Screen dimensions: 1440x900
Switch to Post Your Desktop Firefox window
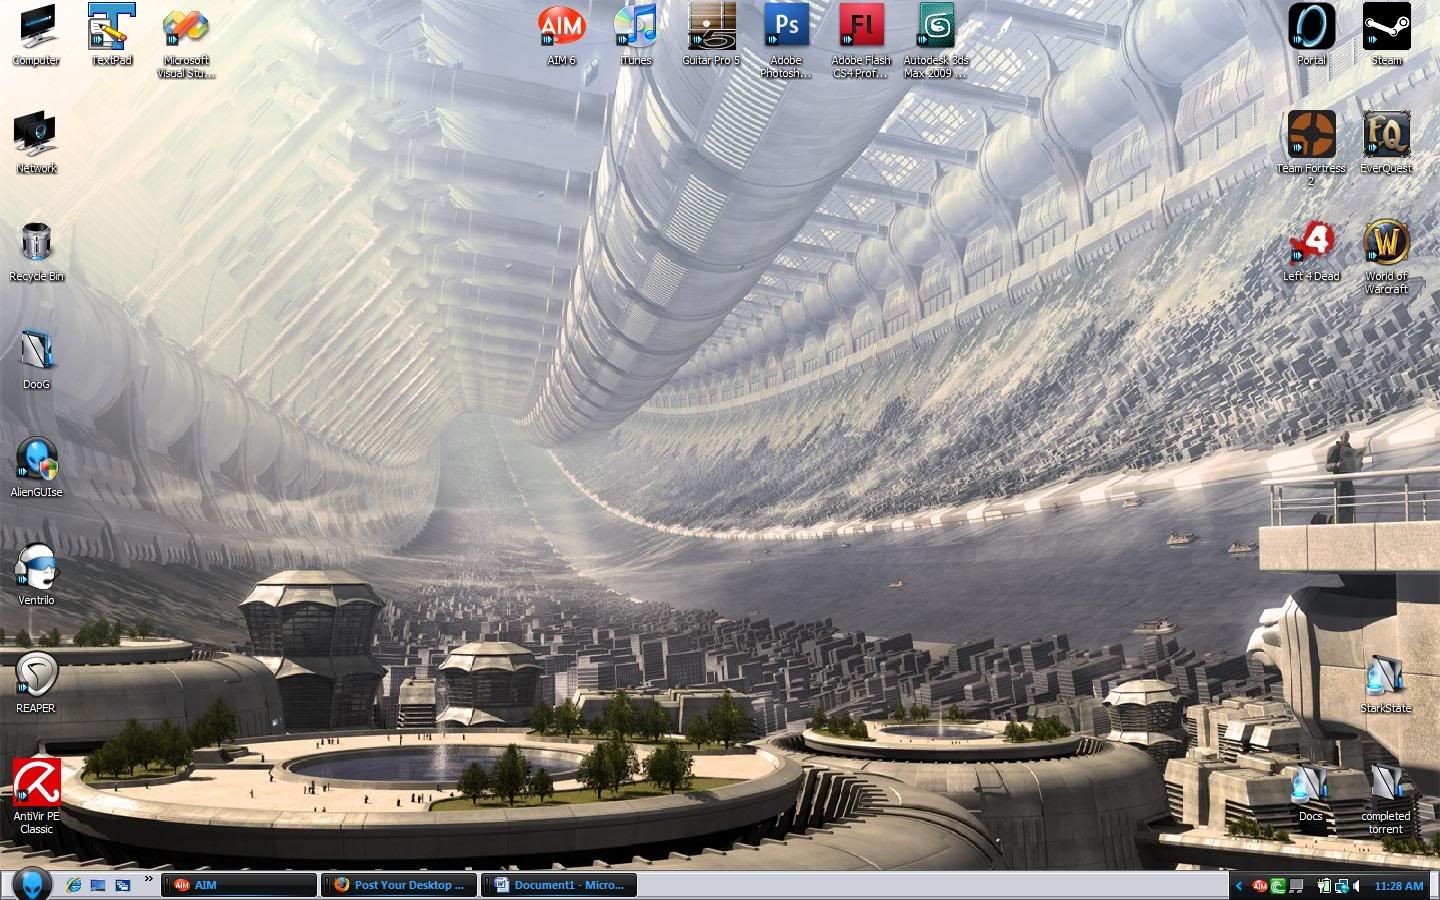tap(399, 885)
